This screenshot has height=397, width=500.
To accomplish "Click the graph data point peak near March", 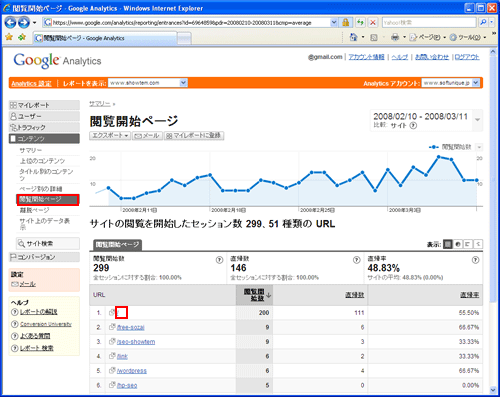I will (439, 157).
